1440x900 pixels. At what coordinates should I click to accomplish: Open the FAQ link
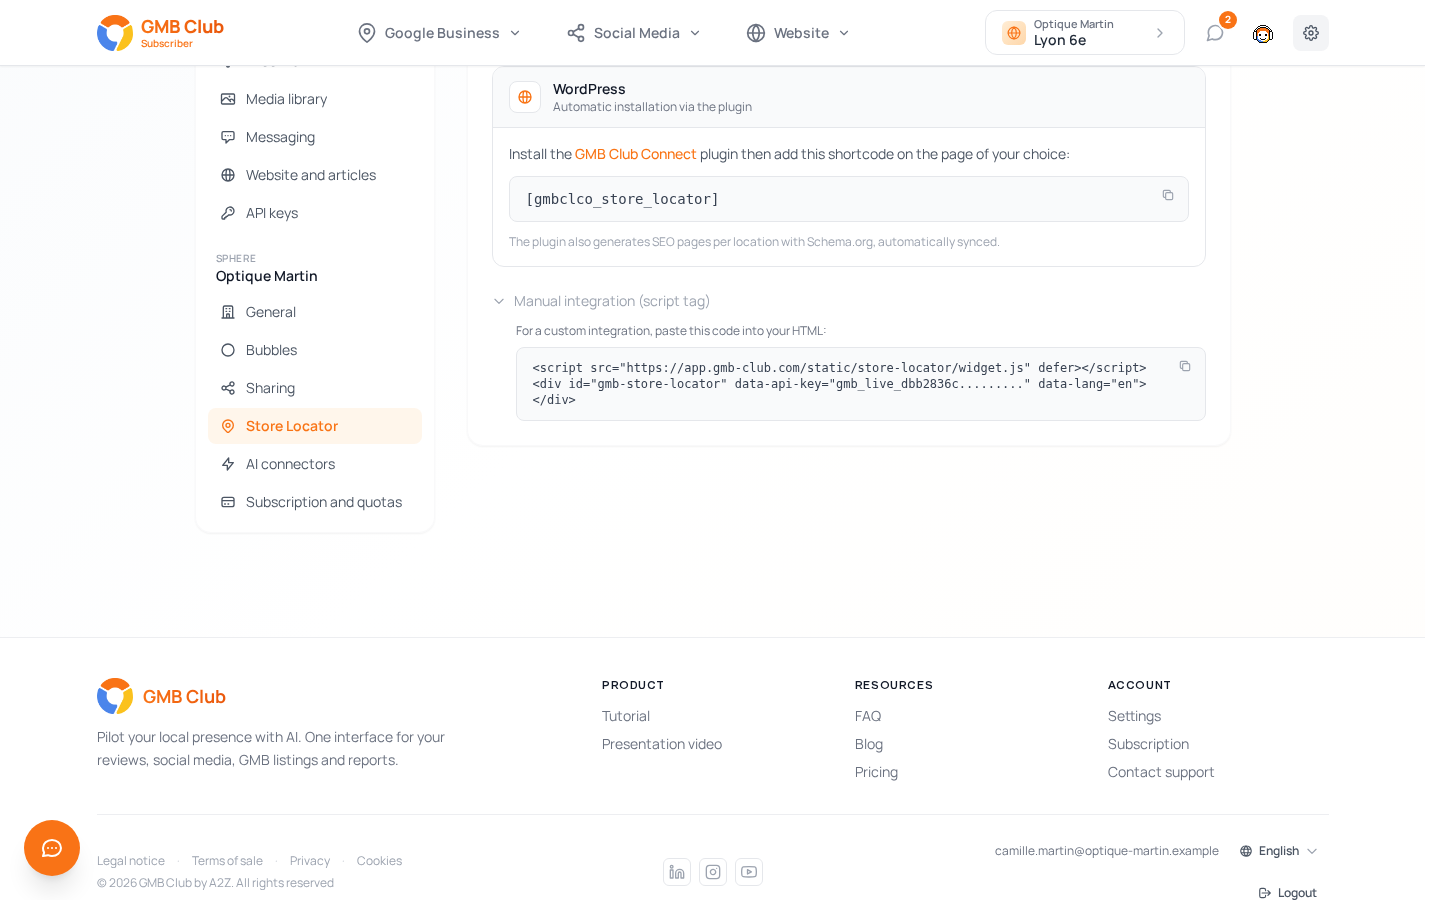click(868, 716)
